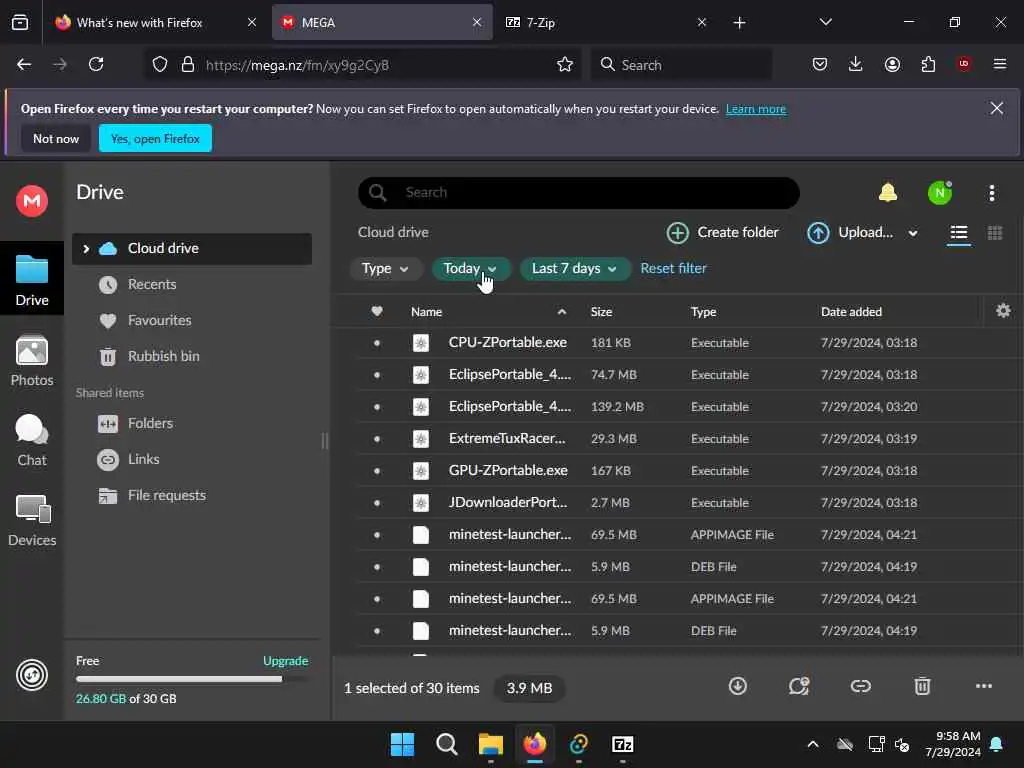Screen dimensions: 1024x768
Task: Click Create folder button
Action: tap(722, 232)
